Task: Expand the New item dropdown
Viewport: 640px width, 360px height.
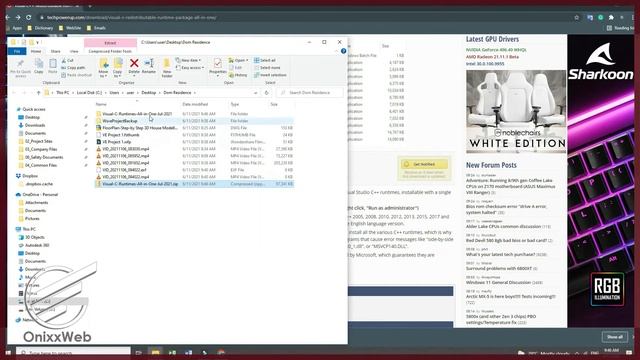Action: click(189, 60)
